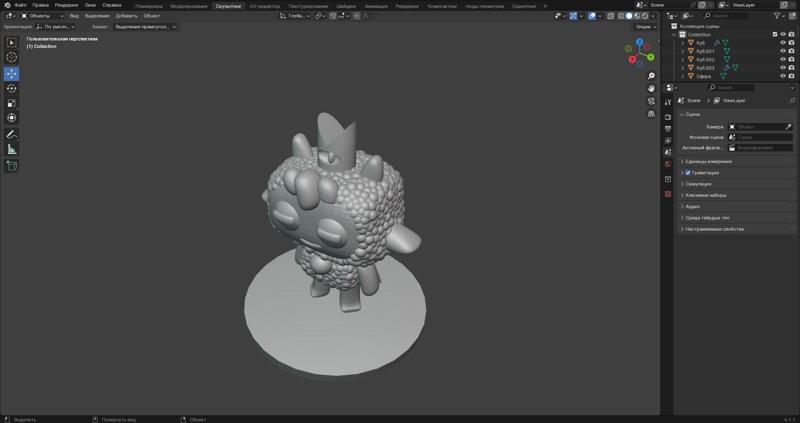Click the outliner filter funnel icon

(x=778, y=16)
